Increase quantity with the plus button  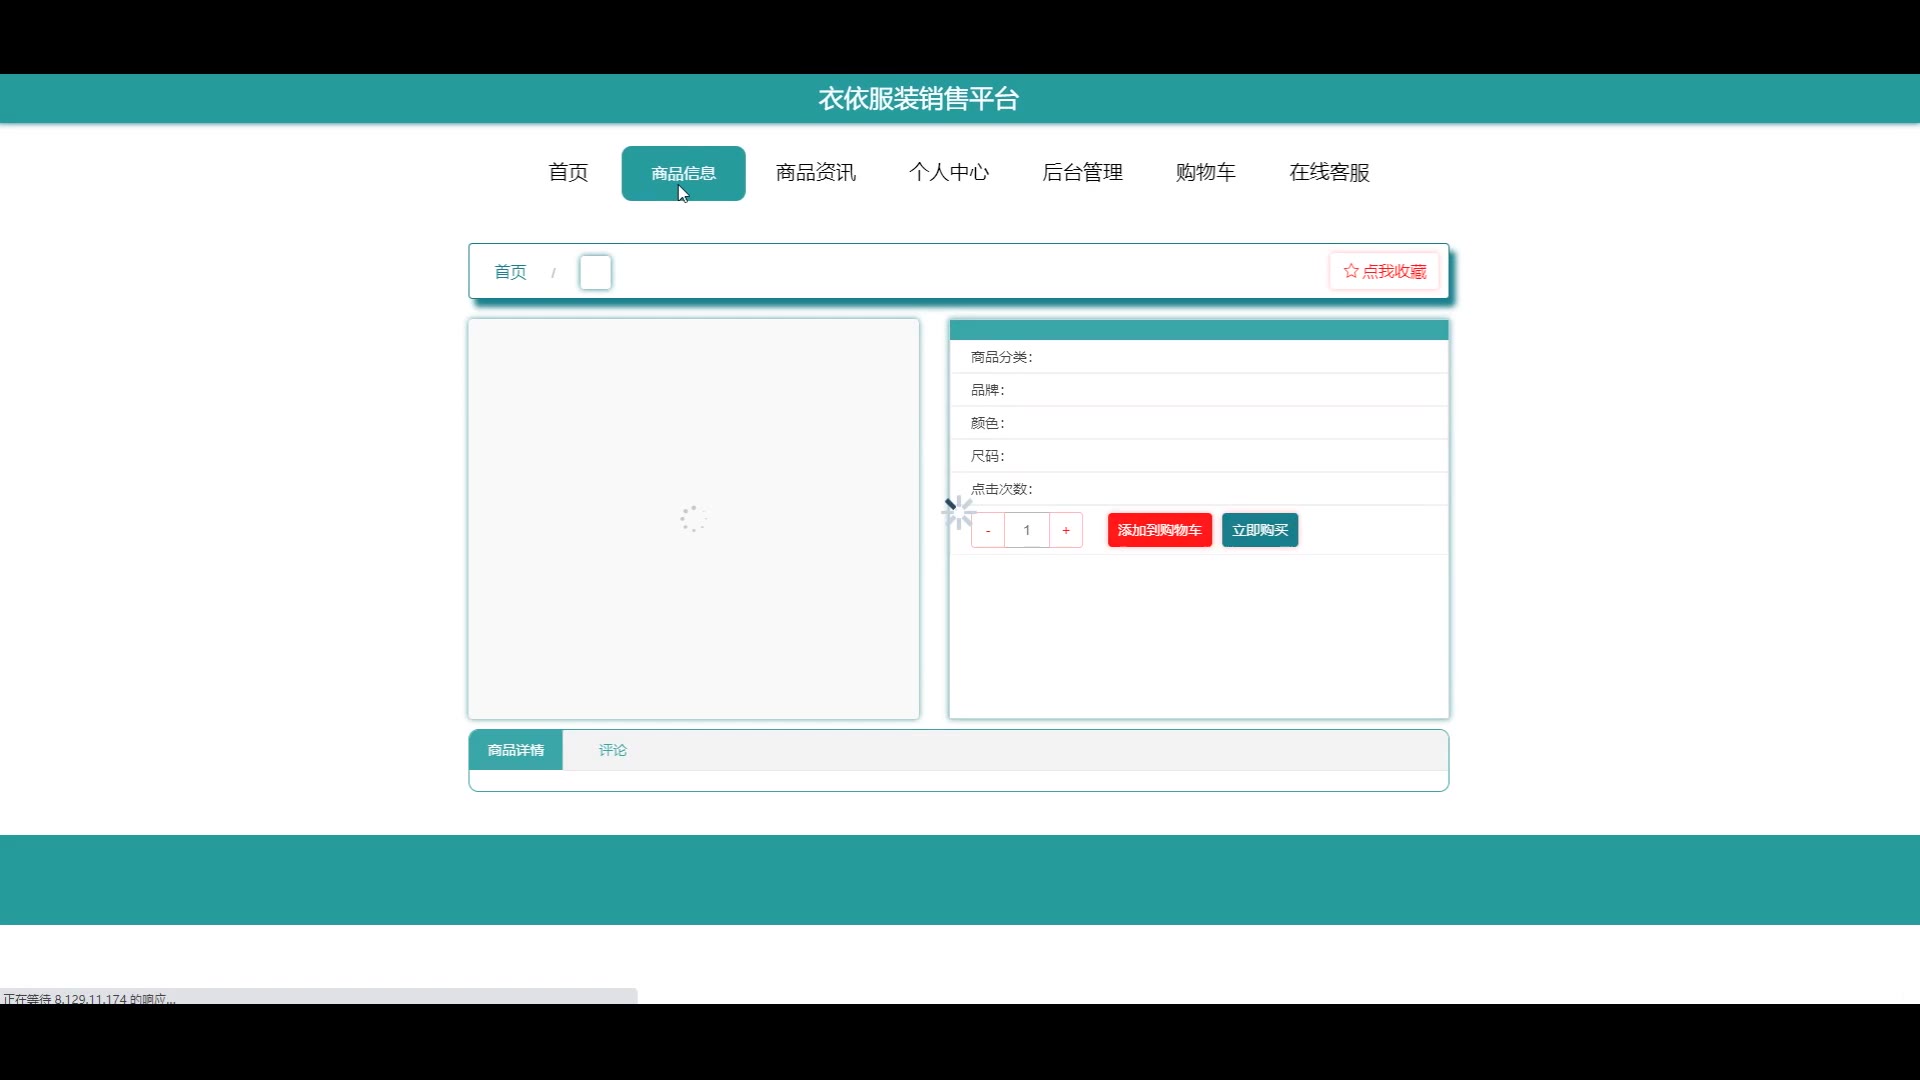click(1066, 531)
